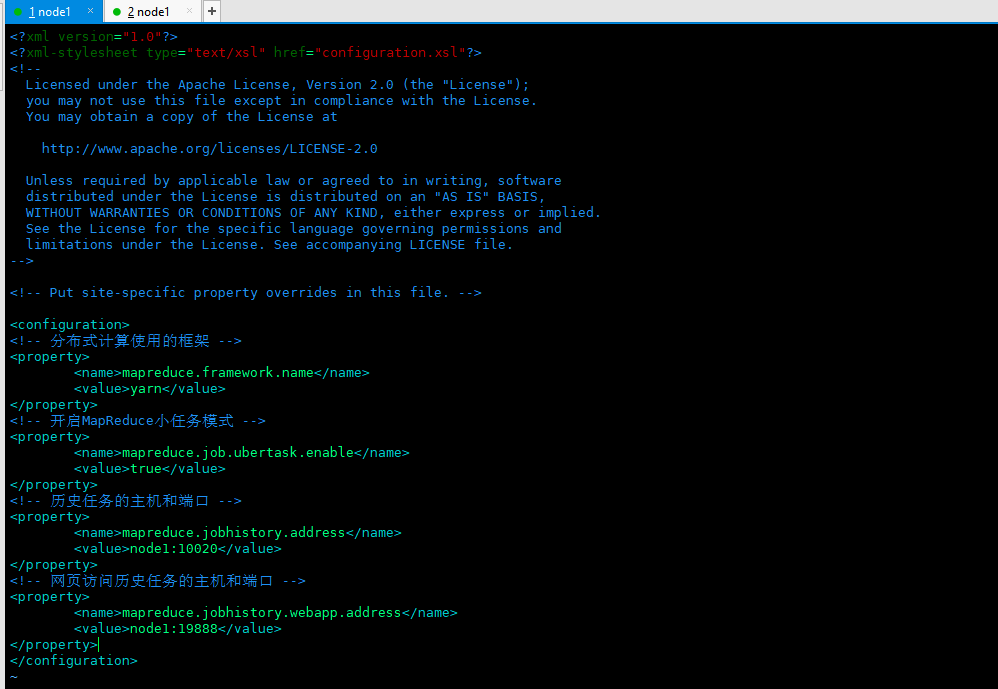Click 'Licensed under the Apache License' line
Image resolution: width=998 pixels, height=689 pixels.
pos(278,85)
